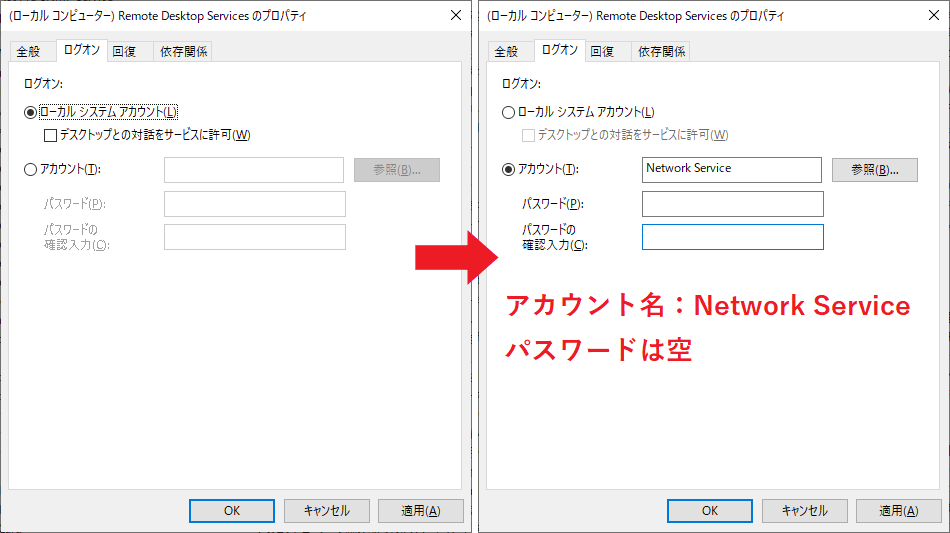Open 依存関係 tab in left dialog
The image size is (950, 533).
pos(183,52)
